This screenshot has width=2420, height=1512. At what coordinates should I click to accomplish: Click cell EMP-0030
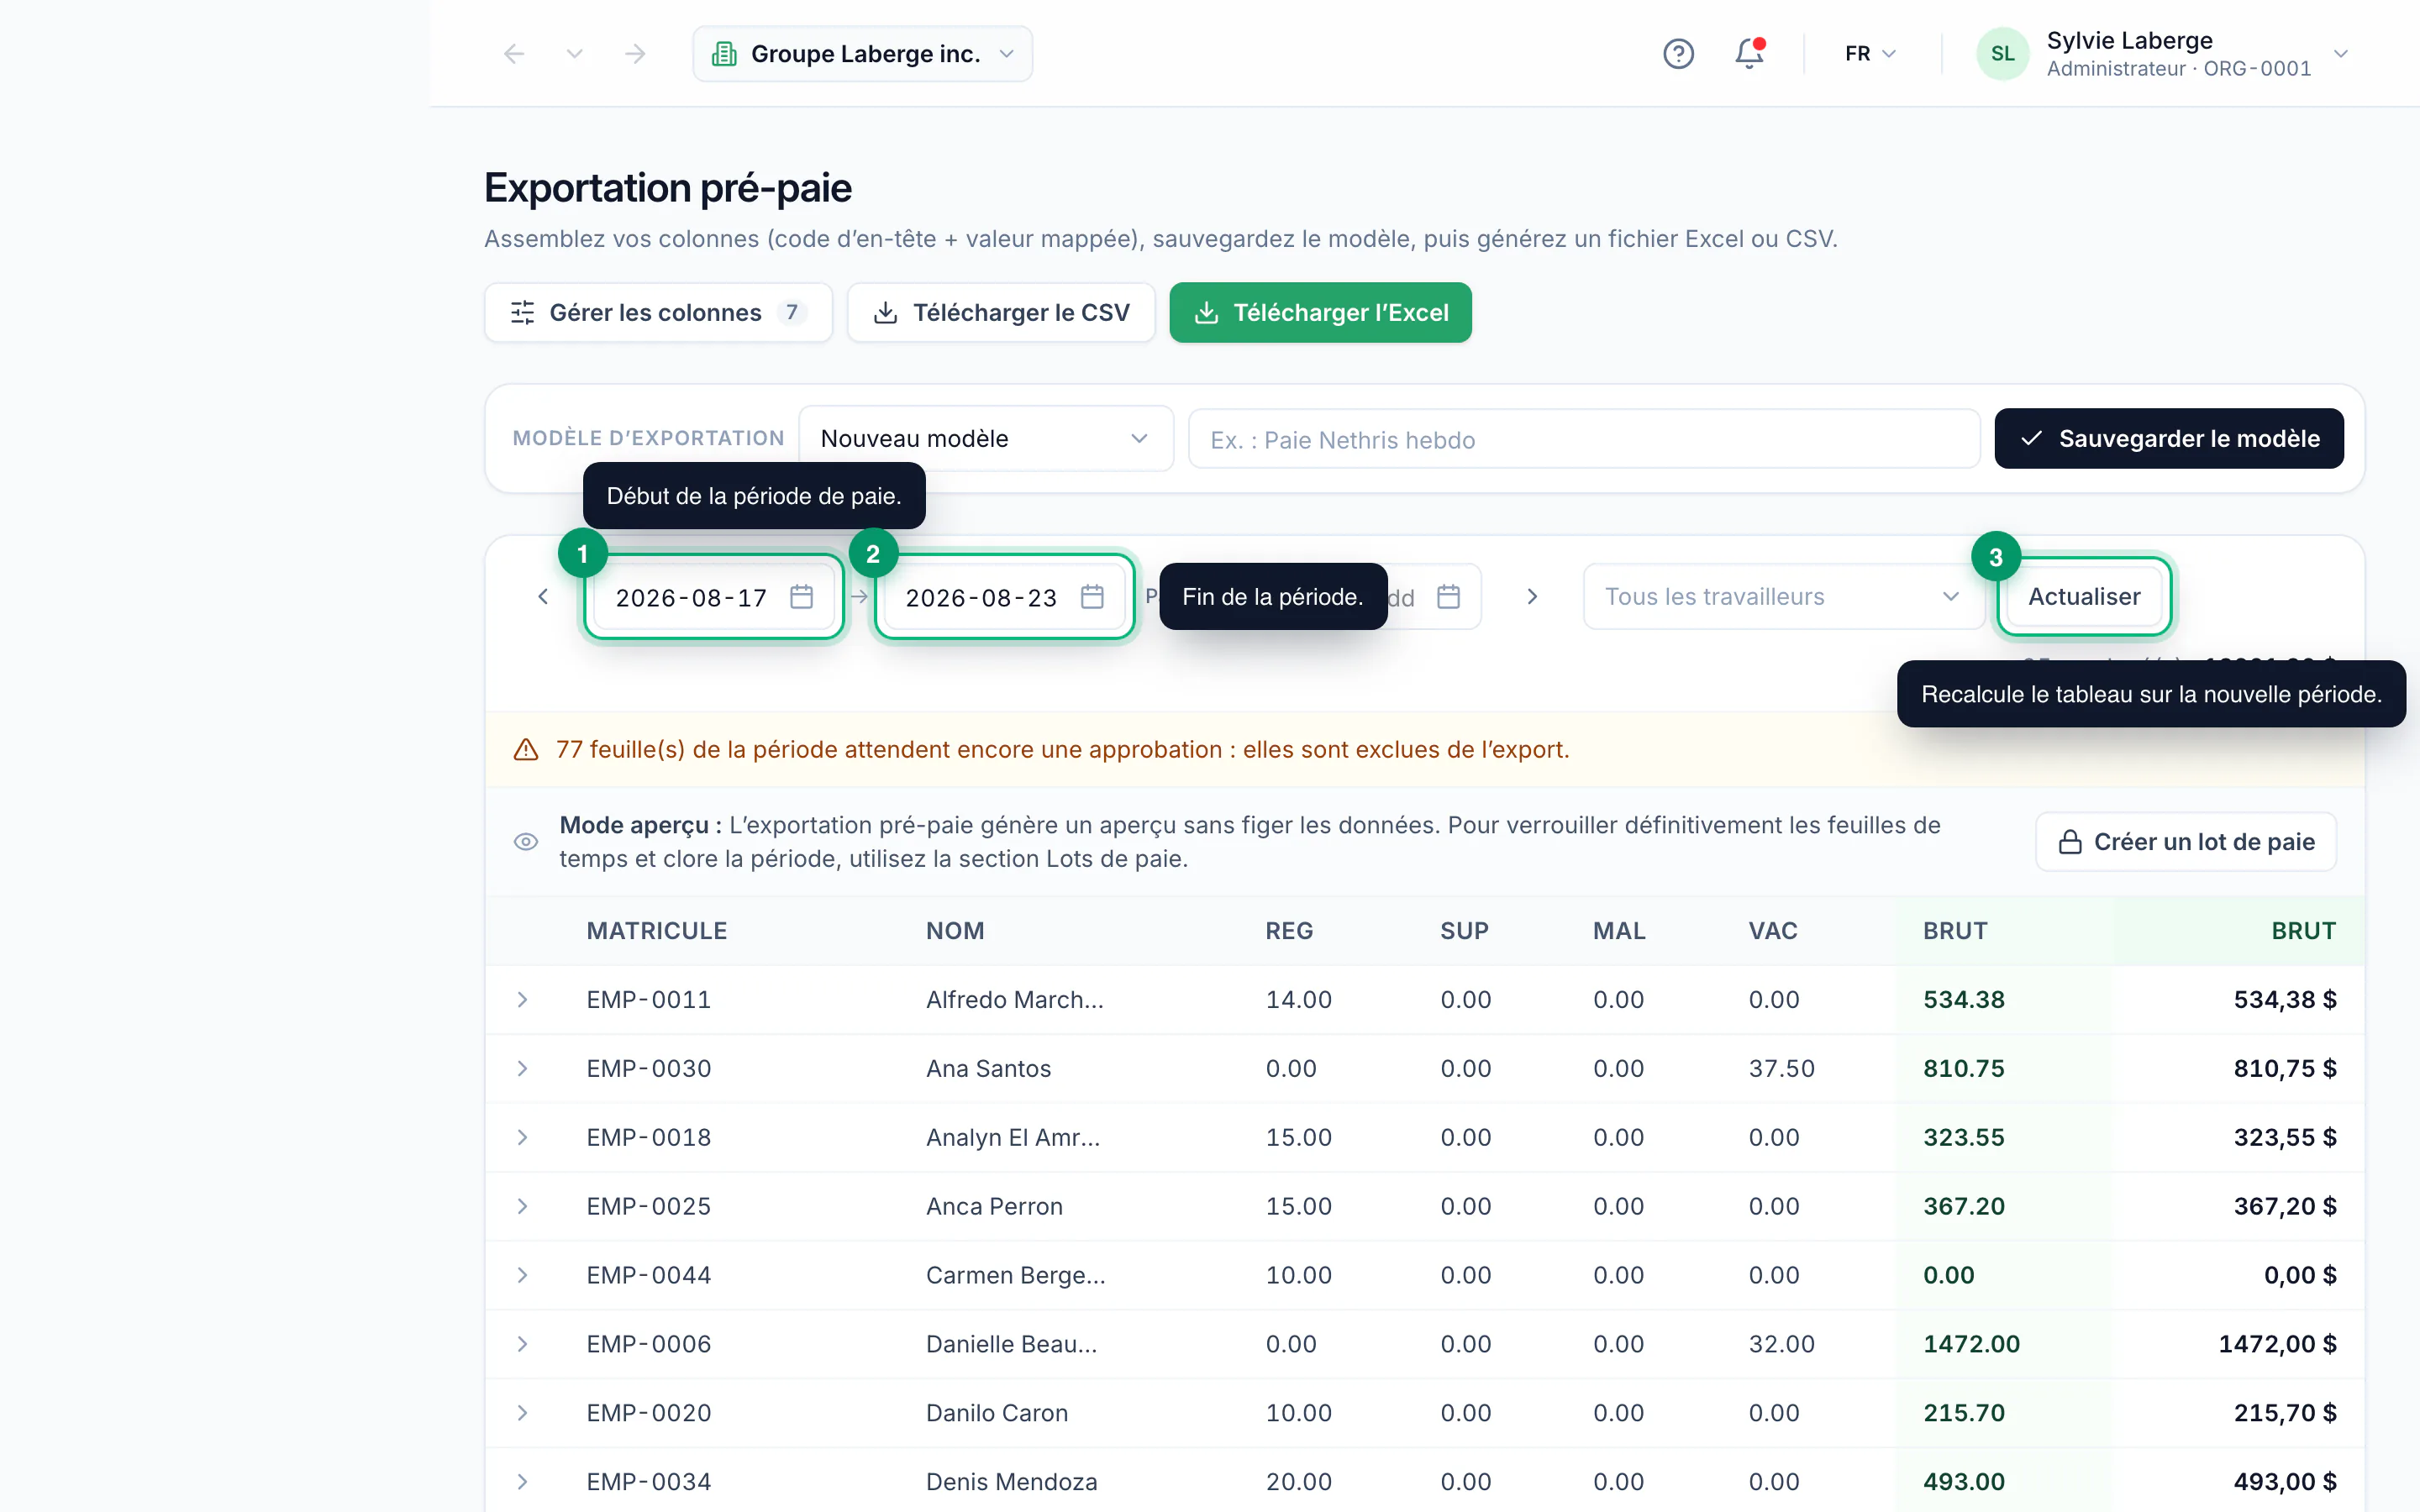point(649,1069)
